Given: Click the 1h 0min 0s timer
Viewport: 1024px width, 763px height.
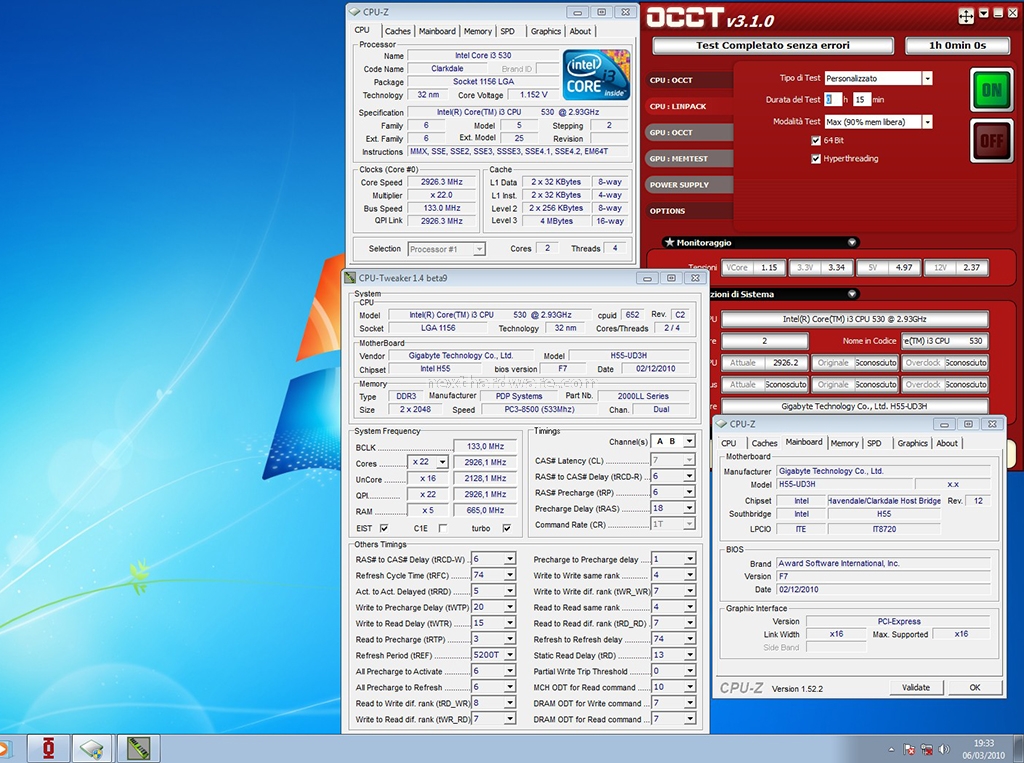Looking at the screenshot, I should click(x=957, y=45).
